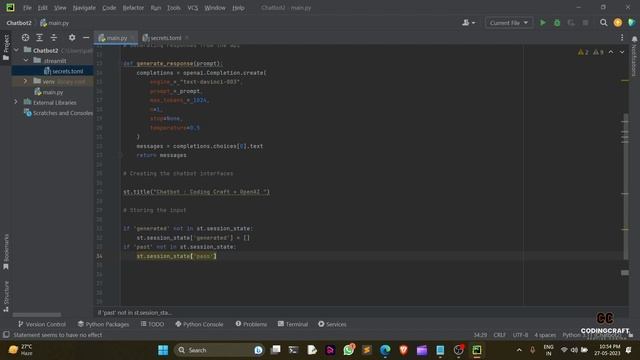The height and width of the screenshot is (360, 640).
Task: Go to next highlighted error arrow
Action: click(622, 52)
